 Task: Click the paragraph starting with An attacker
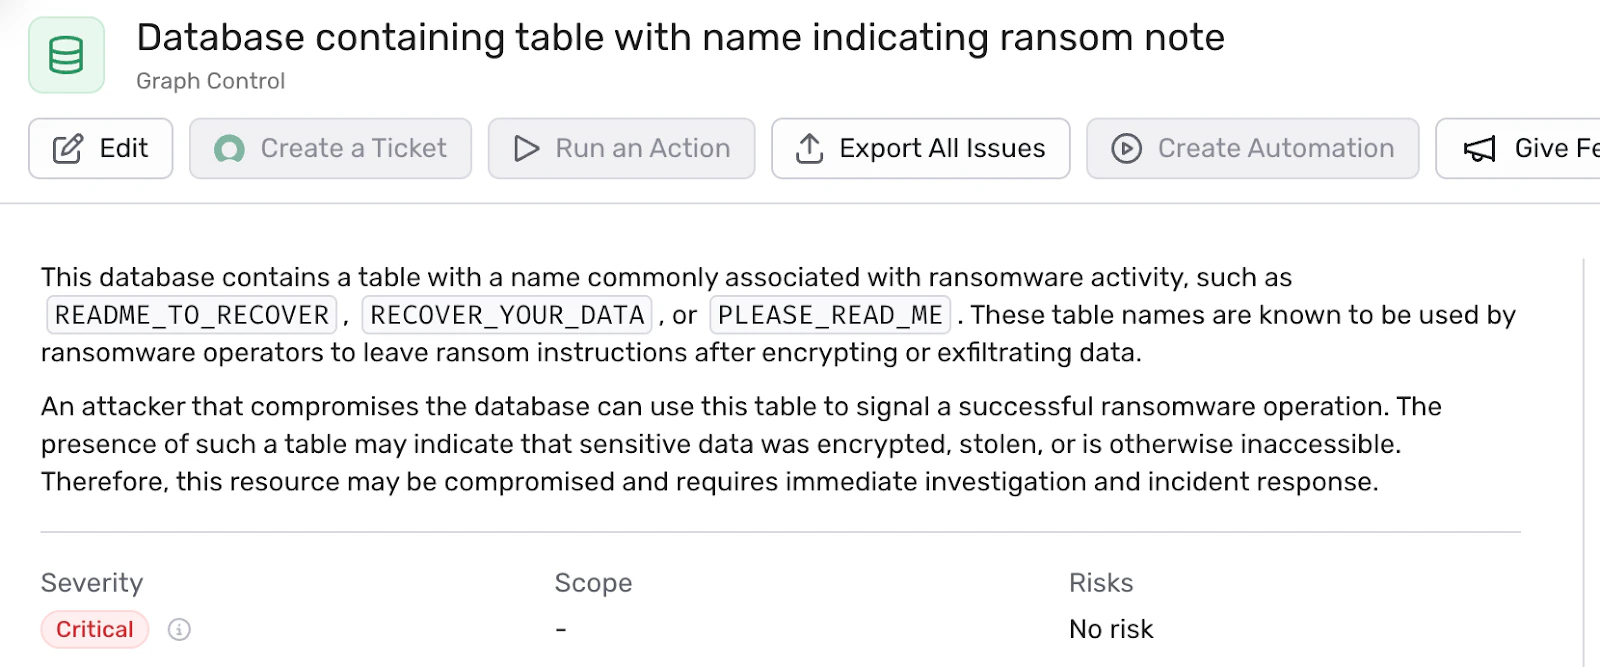point(740,444)
